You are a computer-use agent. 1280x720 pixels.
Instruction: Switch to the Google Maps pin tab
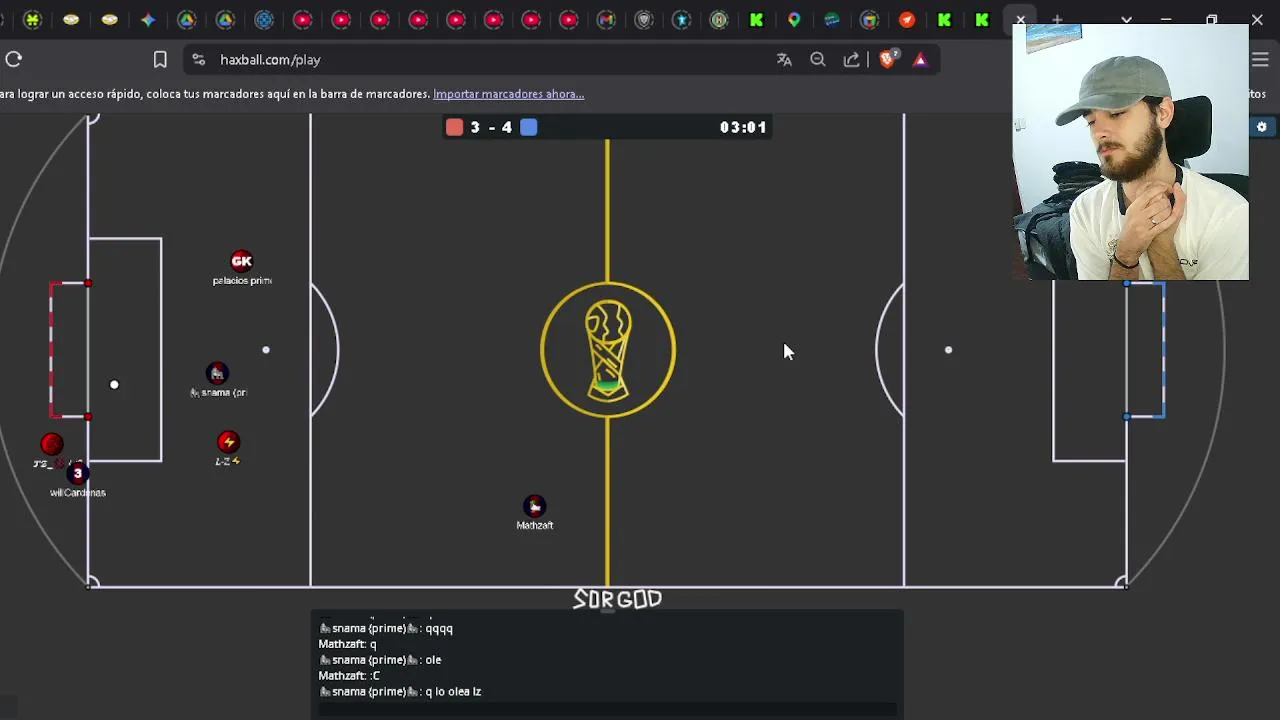coord(794,20)
